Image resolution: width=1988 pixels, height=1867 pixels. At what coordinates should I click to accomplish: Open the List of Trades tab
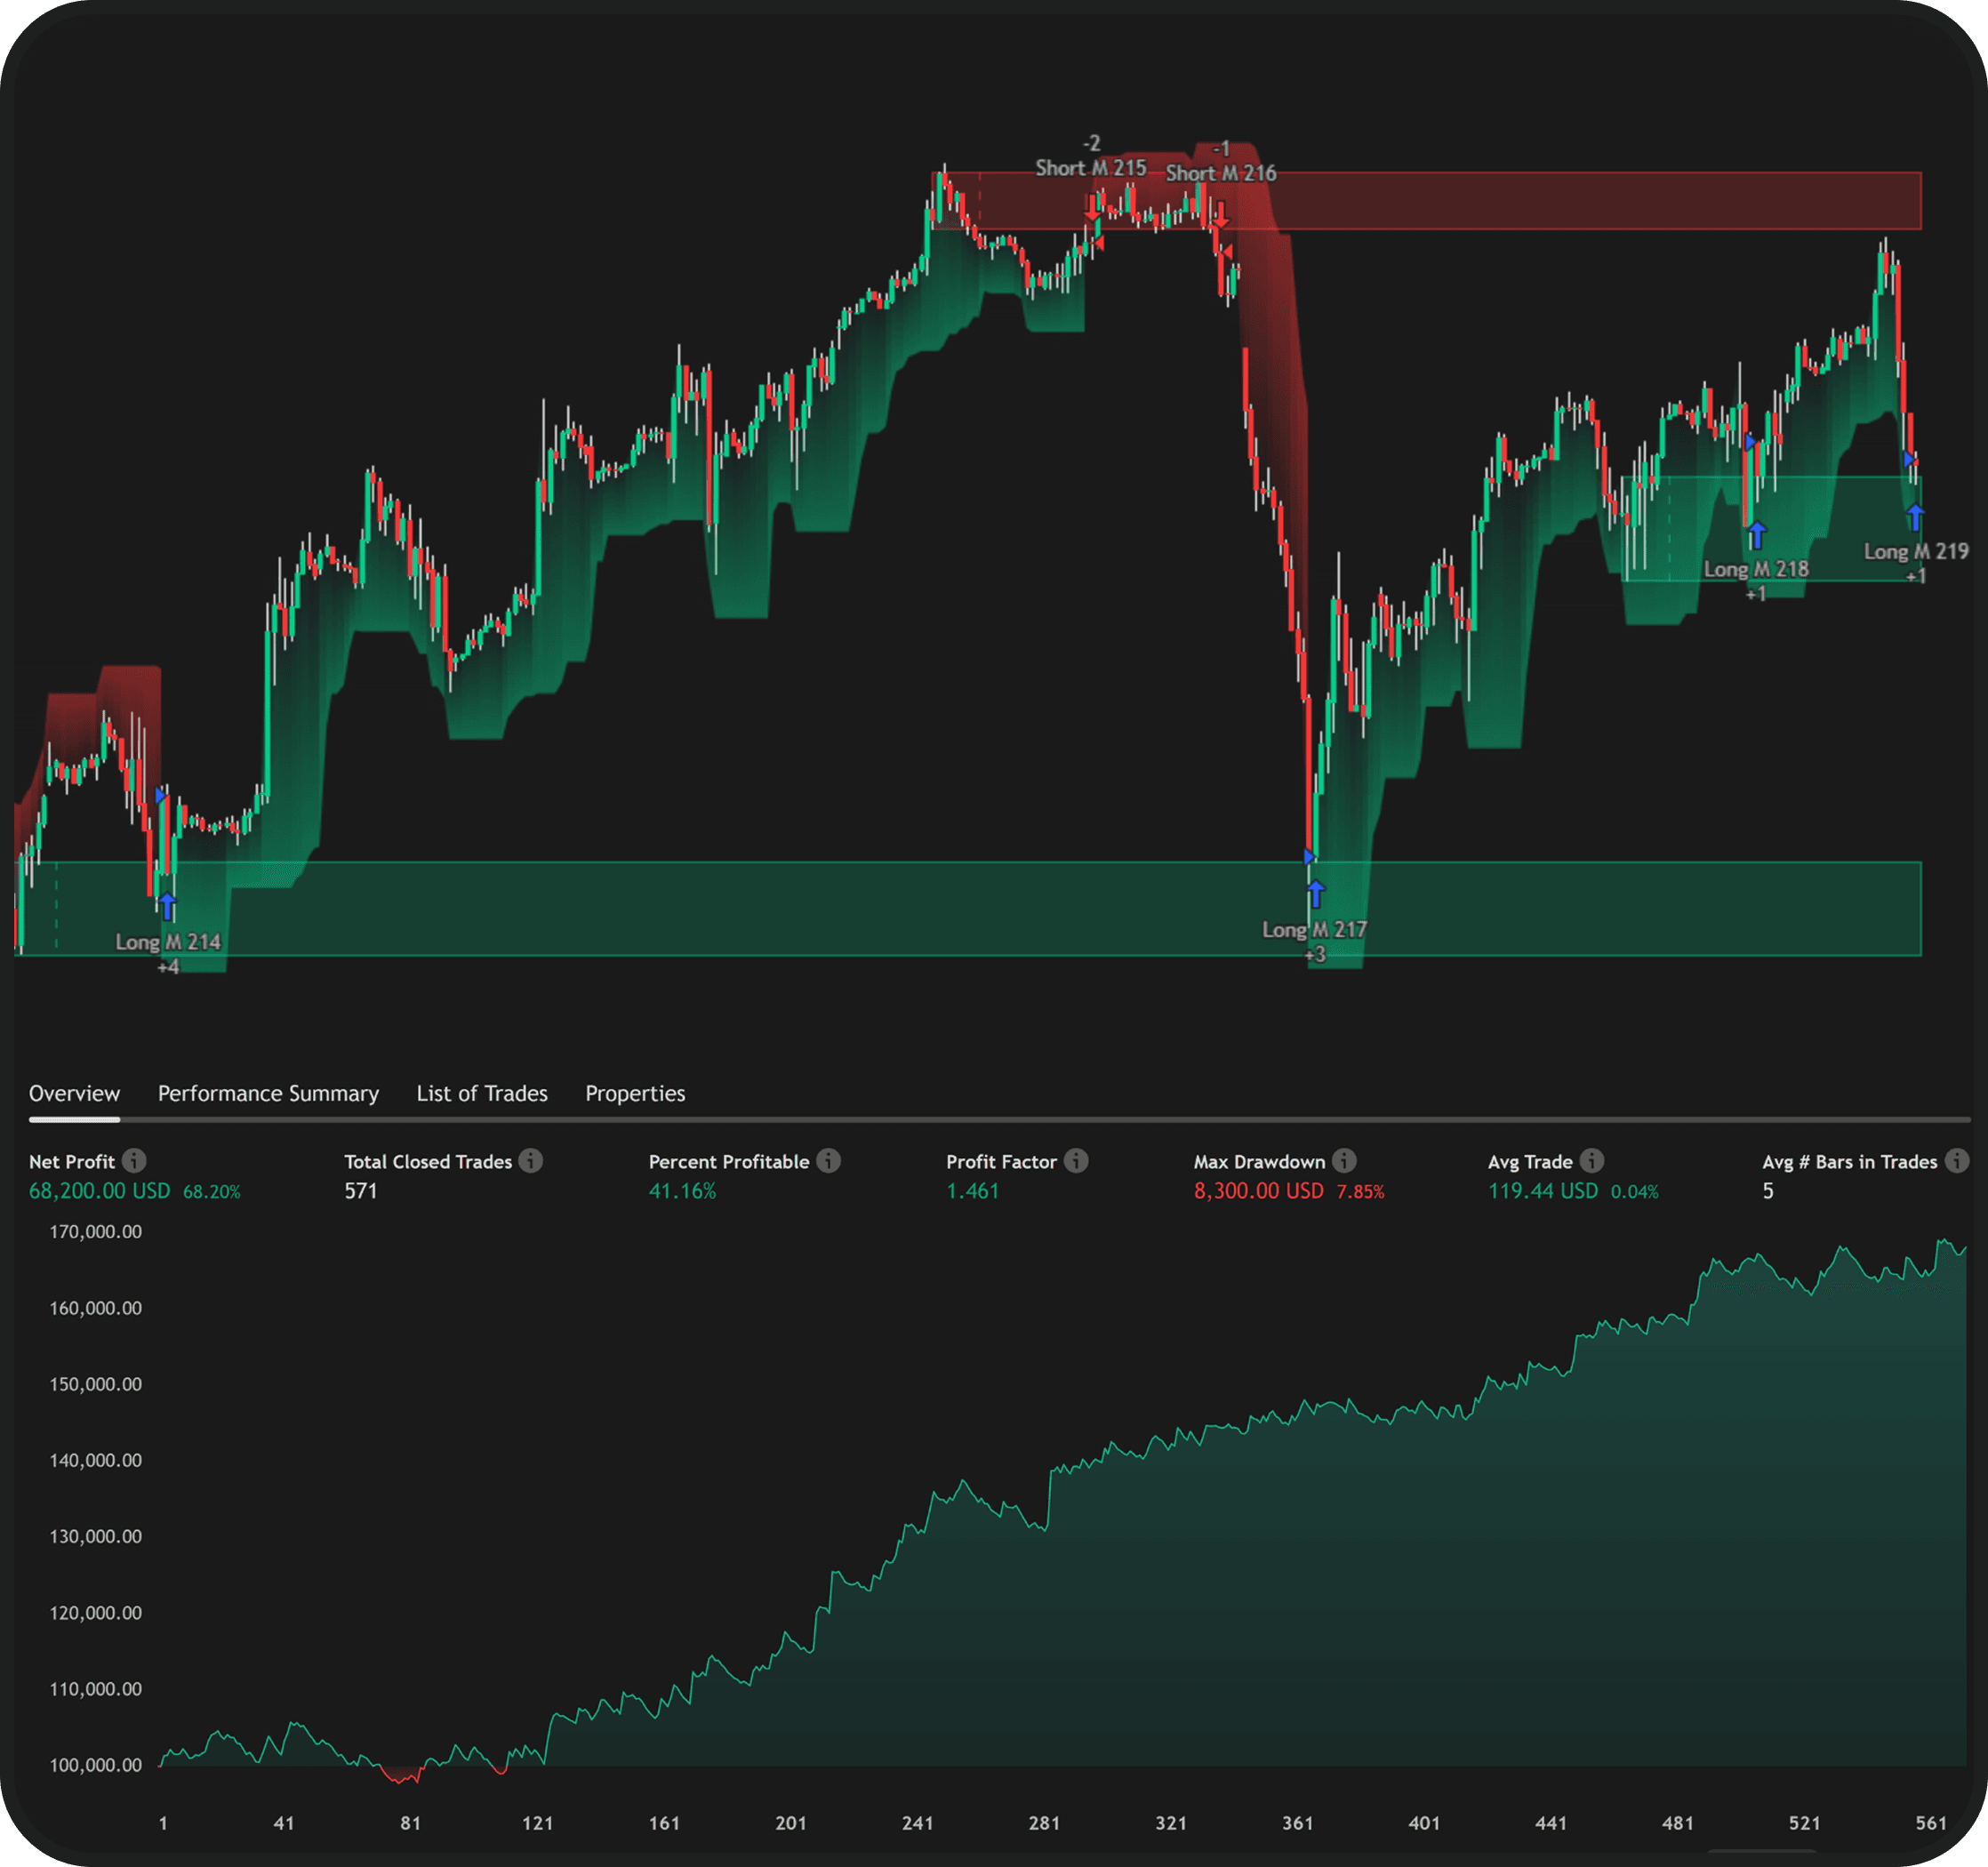click(x=481, y=1093)
